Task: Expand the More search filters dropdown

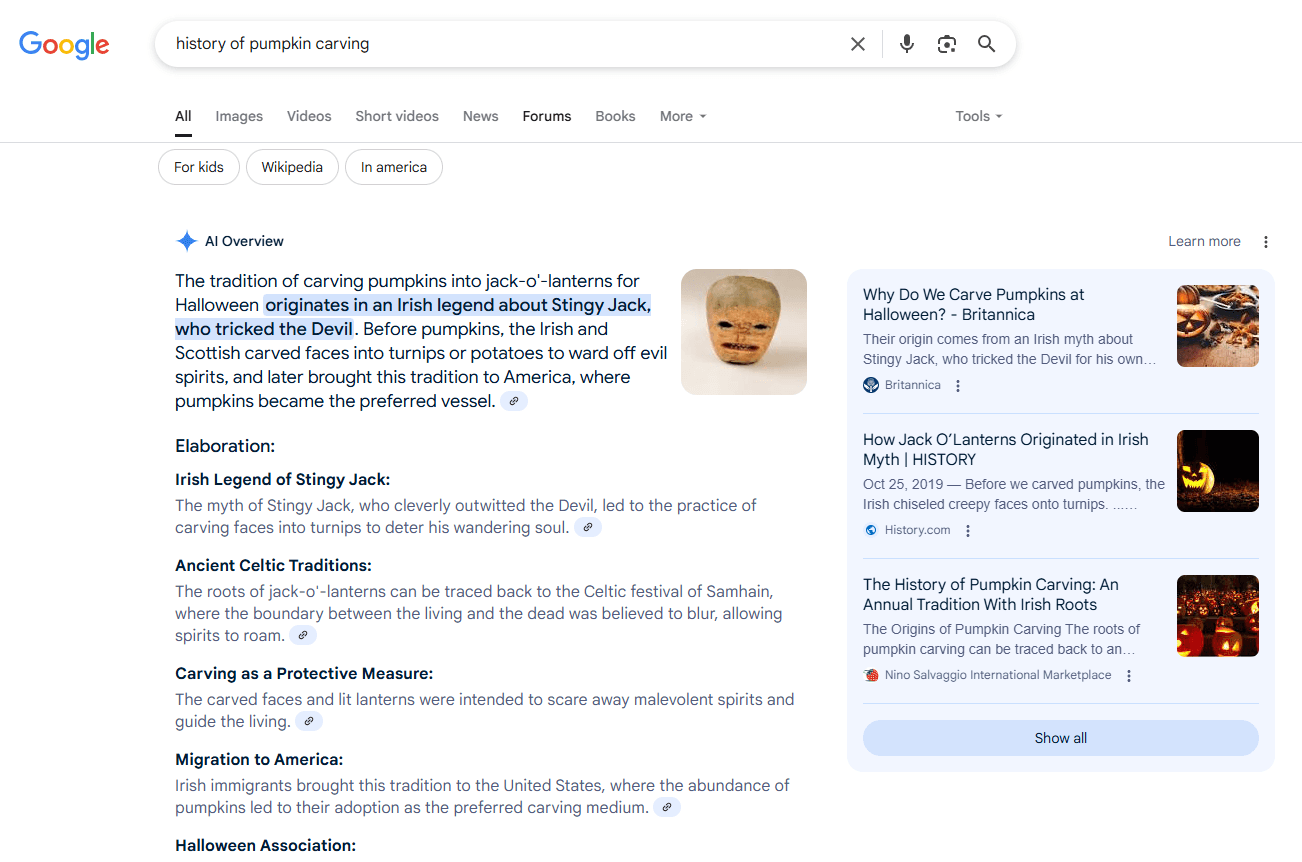Action: tap(683, 116)
